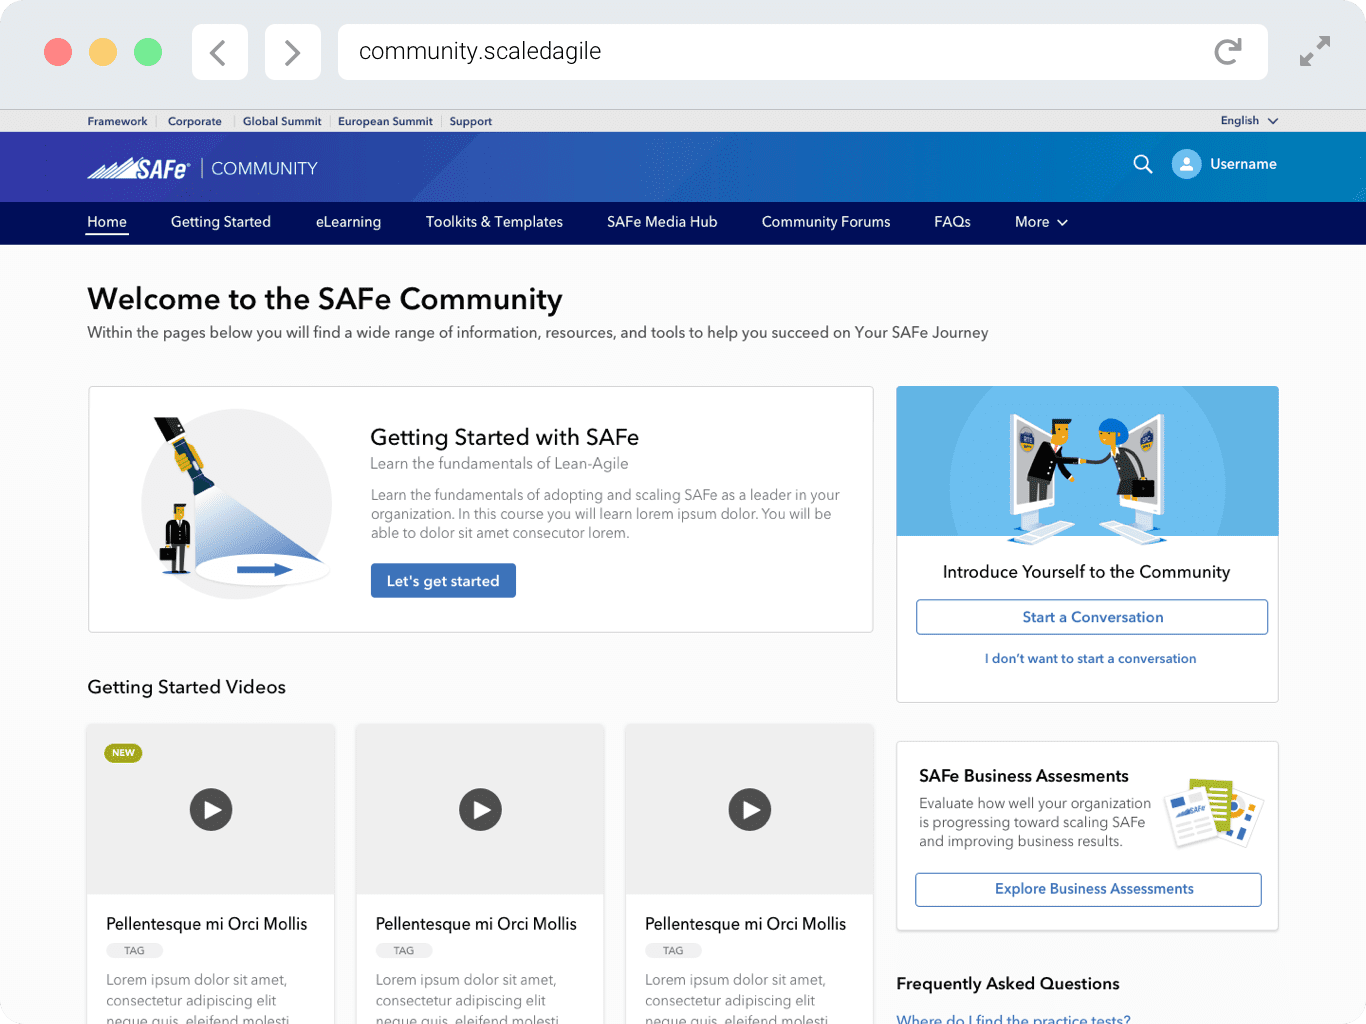Click the SAFe Community logo
Viewport: 1366px width, 1024px height.
click(x=203, y=168)
